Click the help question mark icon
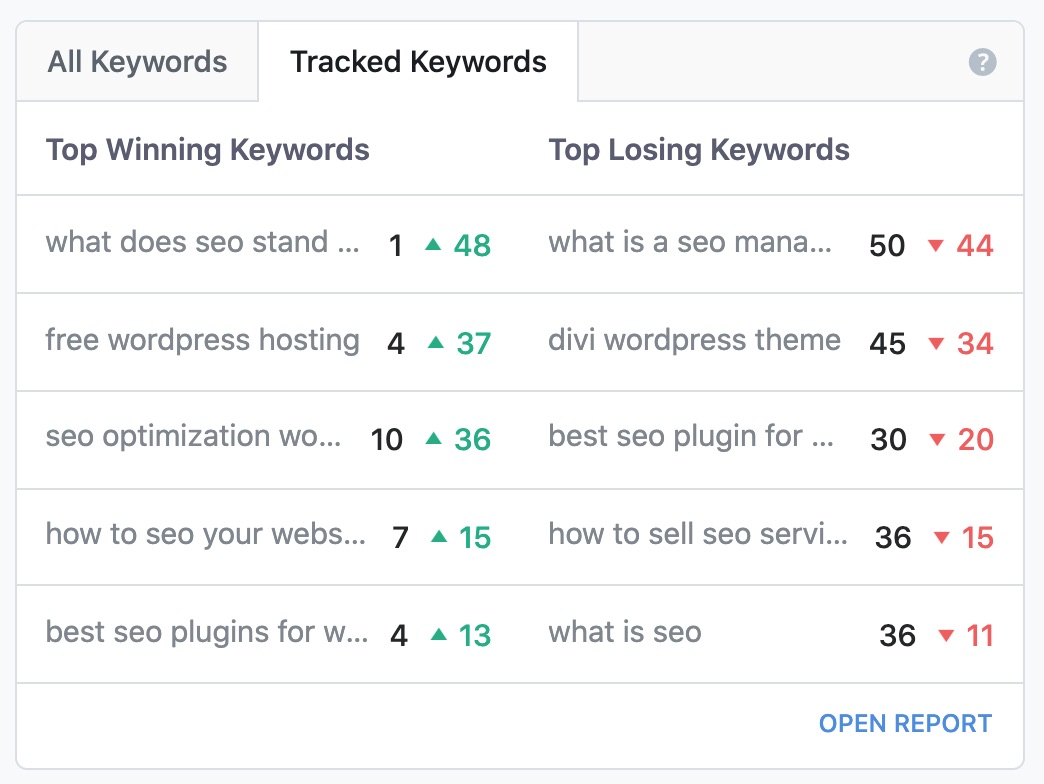 pyautogui.click(x=981, y=62)
